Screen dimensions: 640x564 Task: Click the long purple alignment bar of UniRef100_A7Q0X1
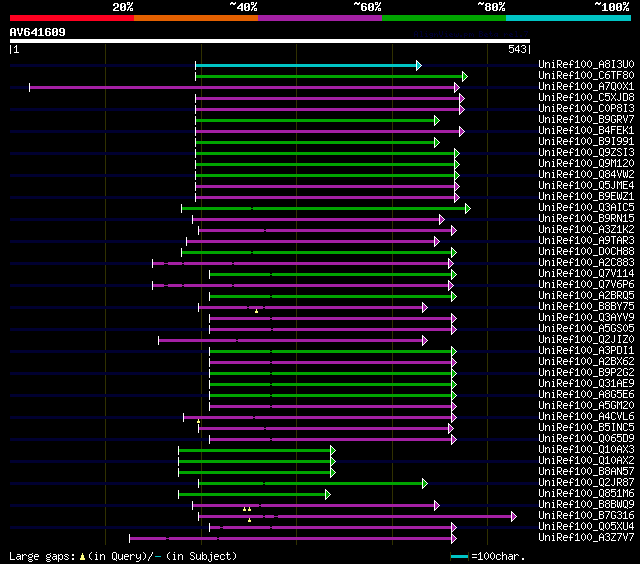[244, 87]
